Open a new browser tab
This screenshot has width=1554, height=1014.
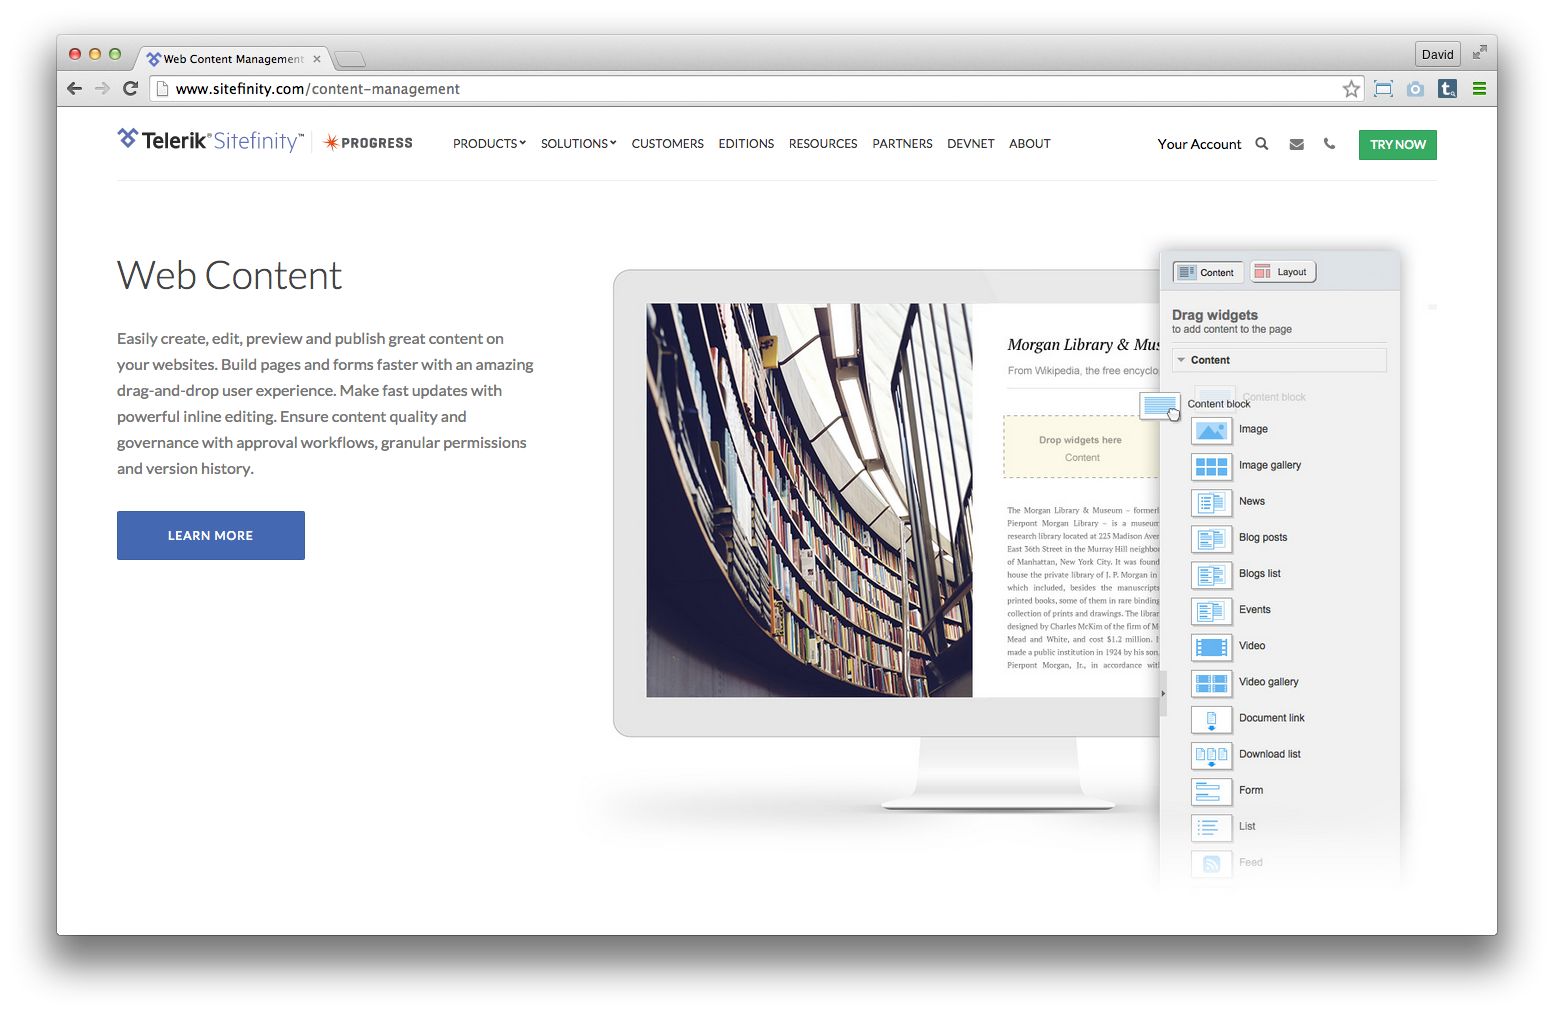(x=350, y=59)
